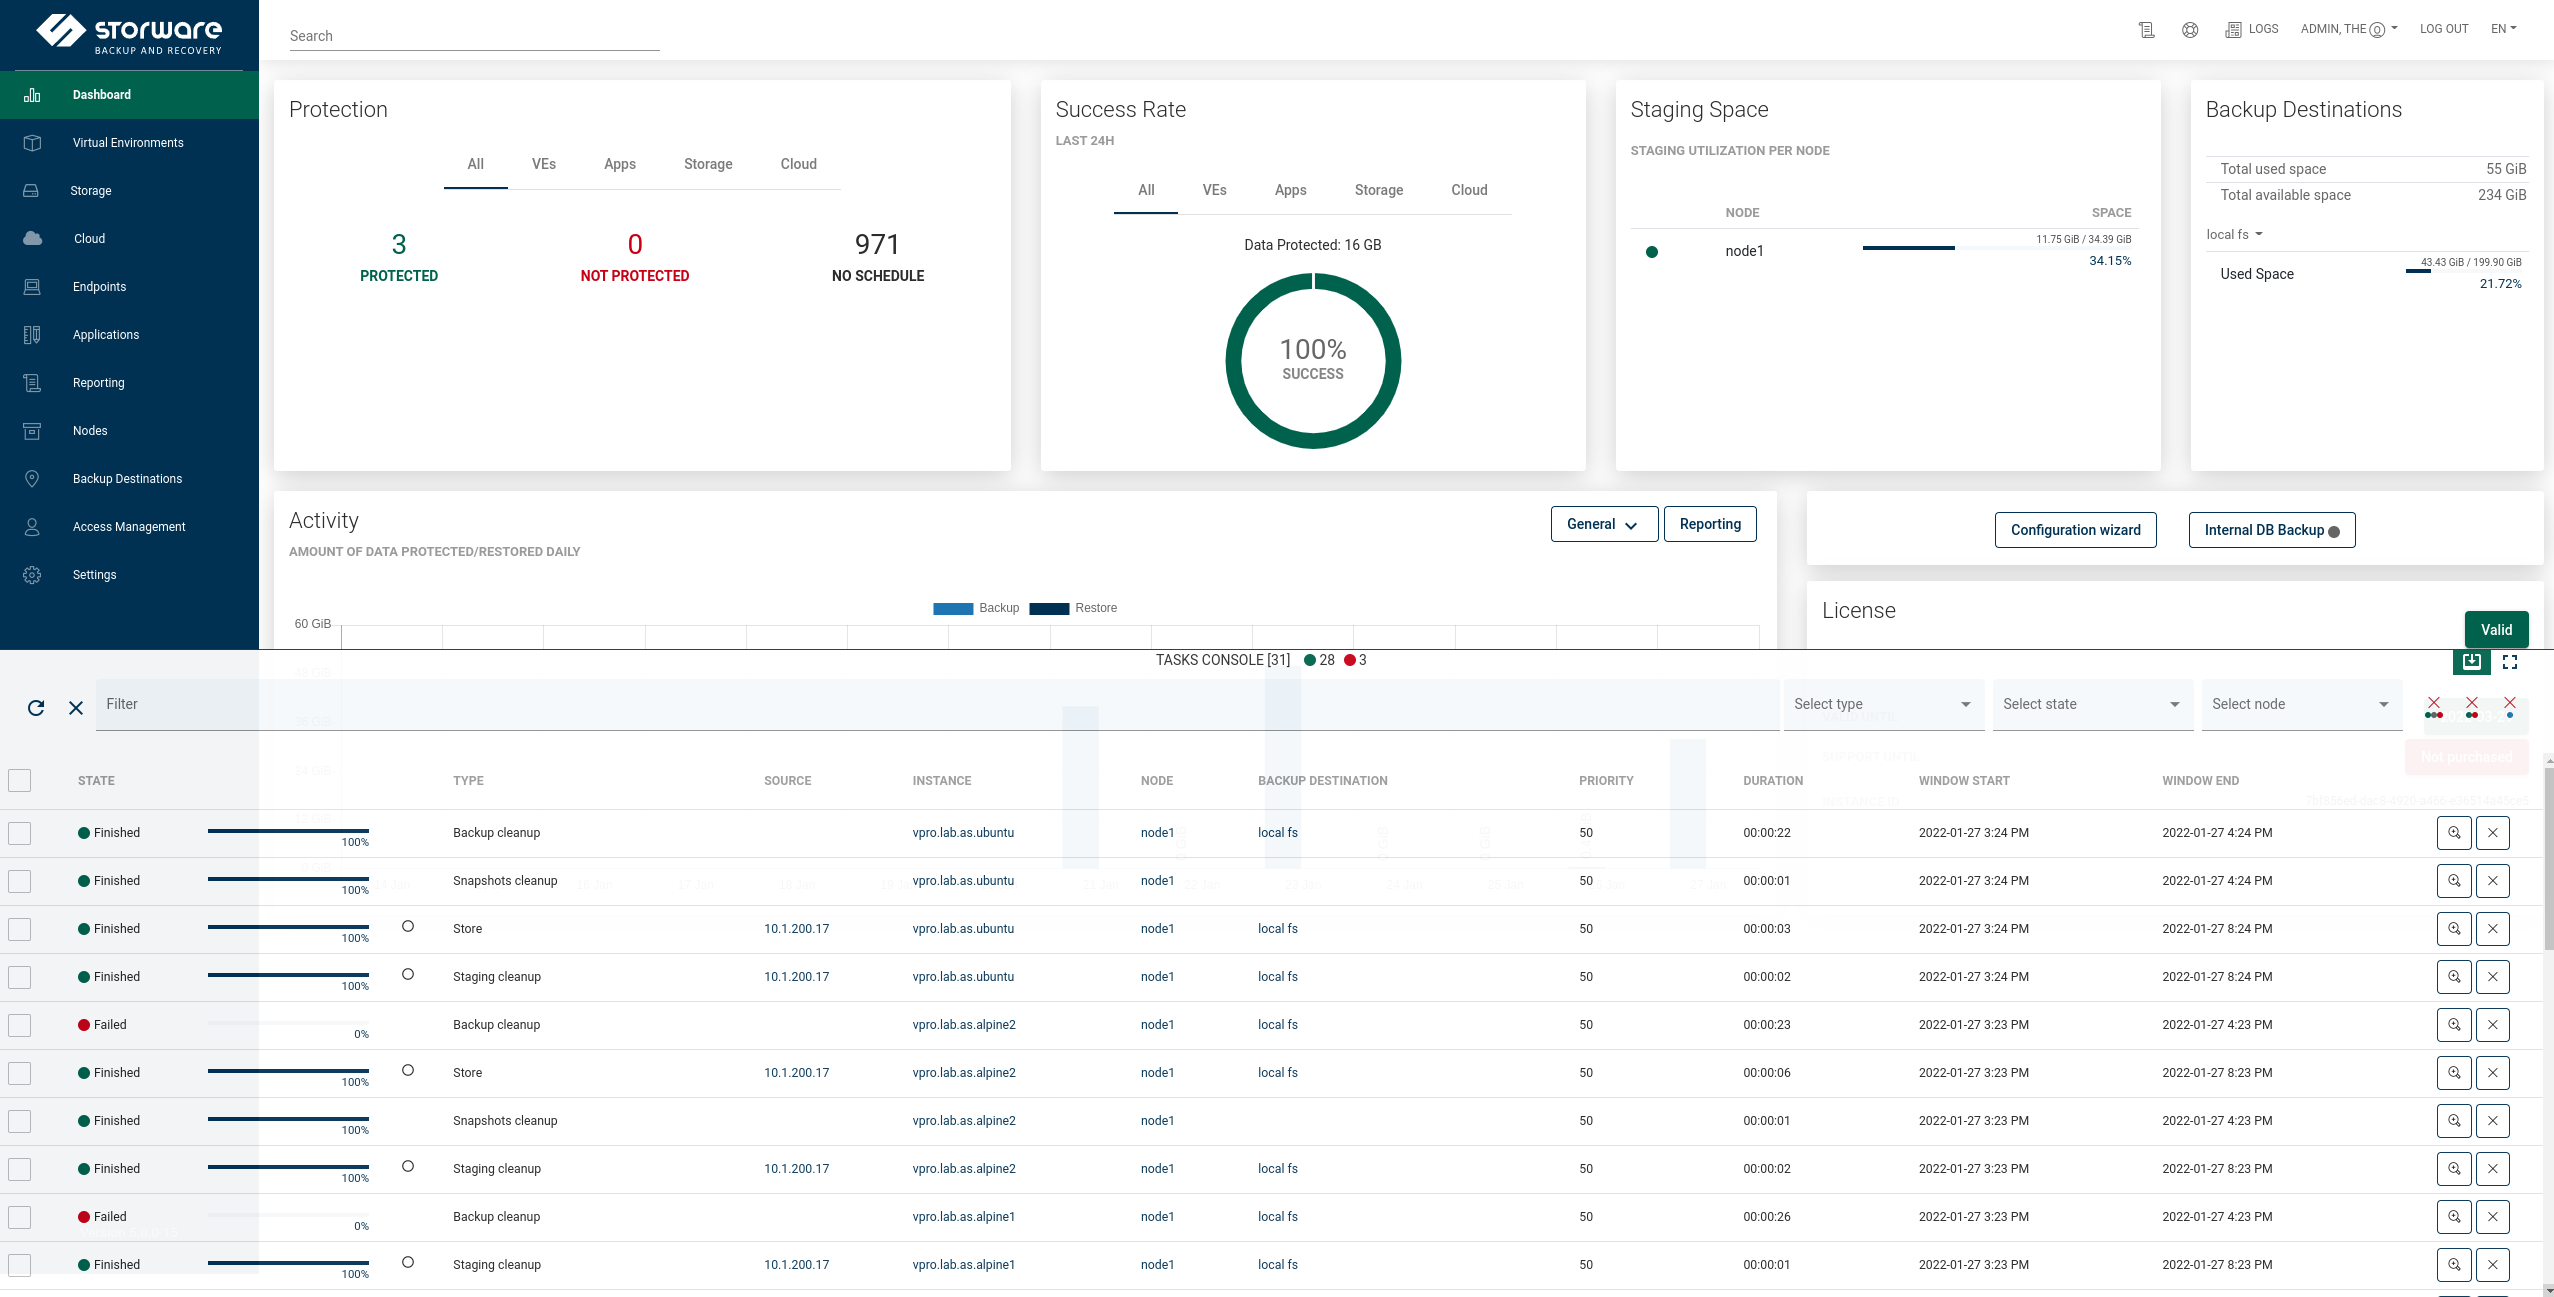
Task: Open the Select type dropdown
Action: [1882, 705]
